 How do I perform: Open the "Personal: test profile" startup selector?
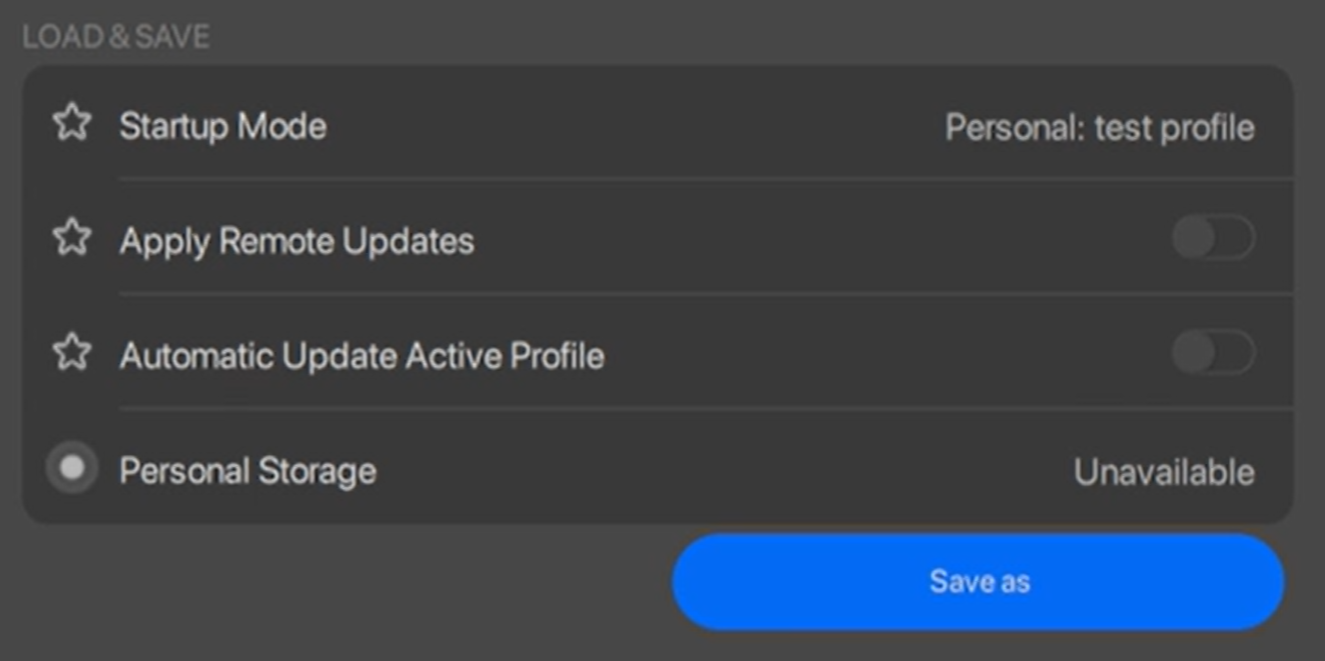1099,127
